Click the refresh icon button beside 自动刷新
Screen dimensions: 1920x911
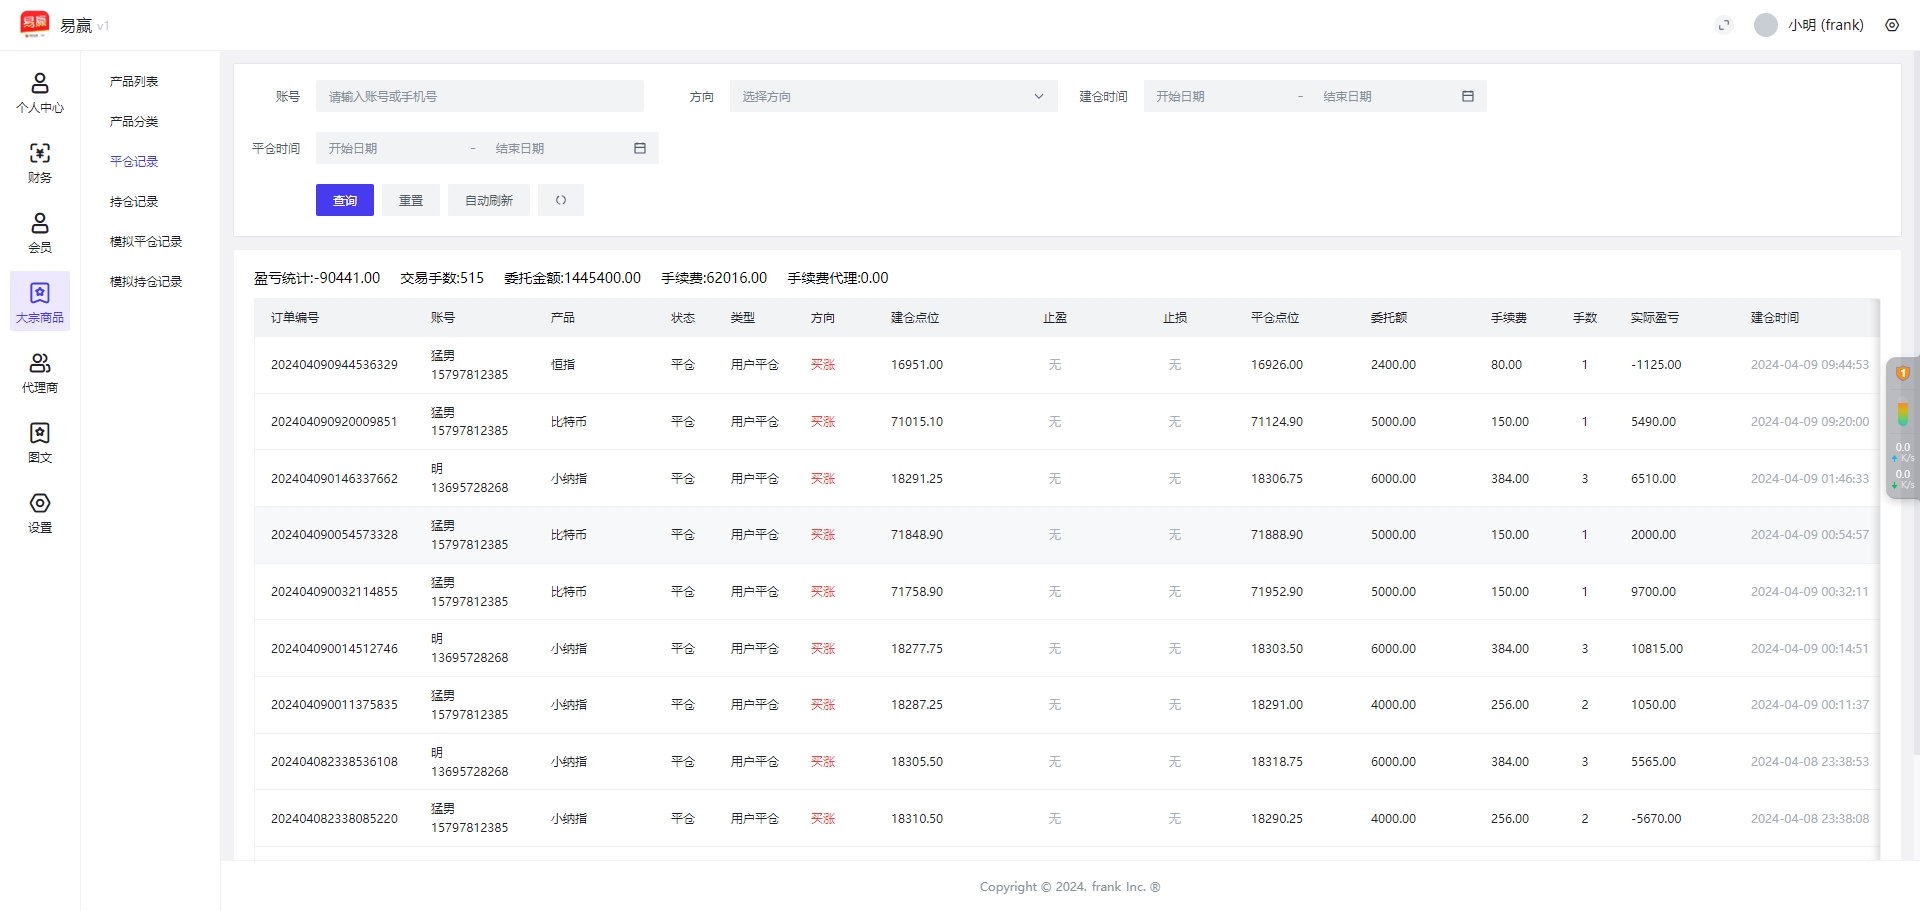[561, 200]
